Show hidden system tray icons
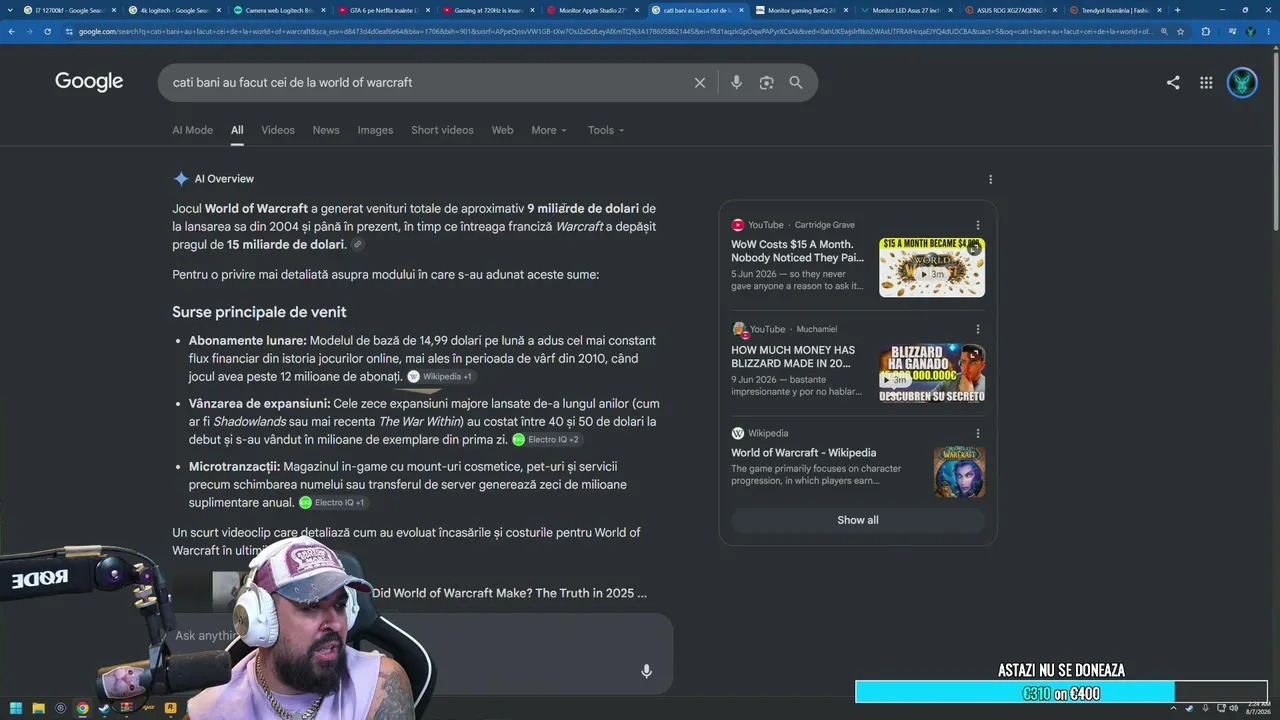Image resolution: width=1280 pixels, height=720 pixels. pos(1175,708)
